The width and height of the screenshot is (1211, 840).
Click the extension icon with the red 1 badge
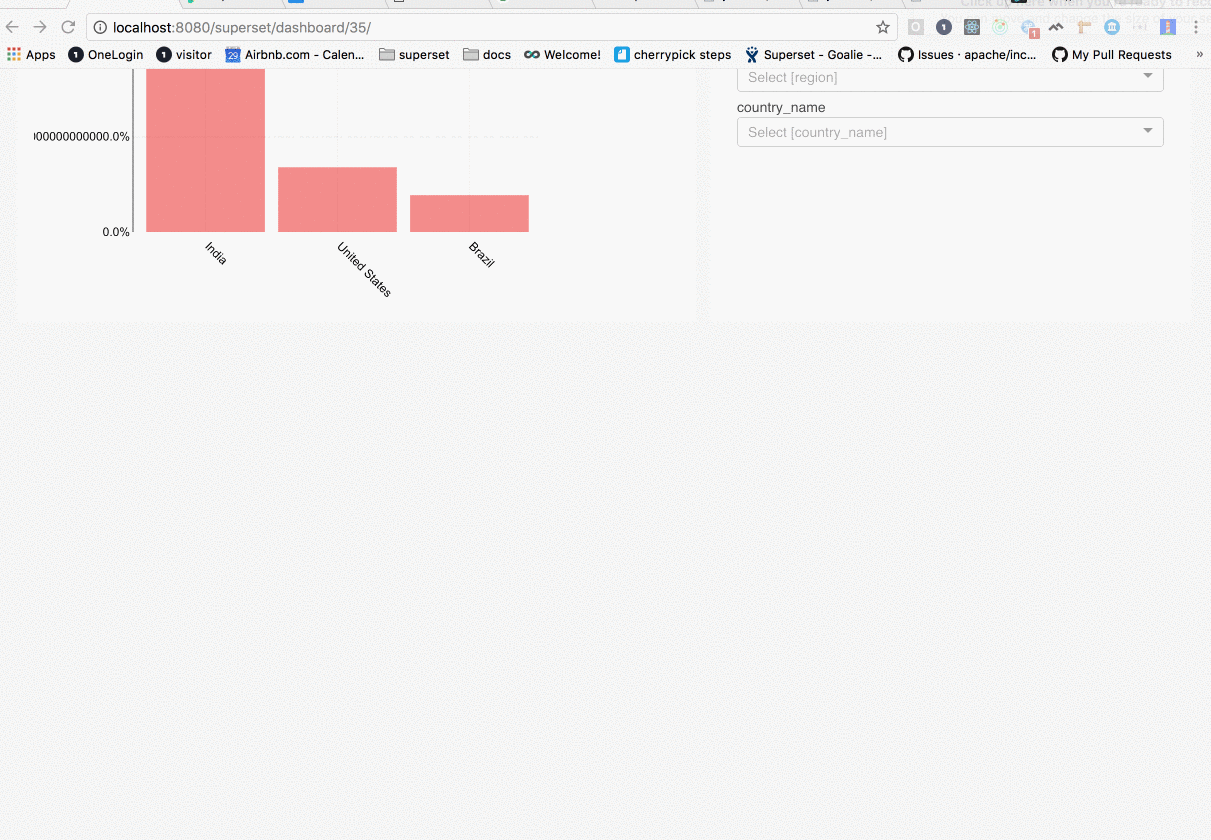tap(1029, 29)
